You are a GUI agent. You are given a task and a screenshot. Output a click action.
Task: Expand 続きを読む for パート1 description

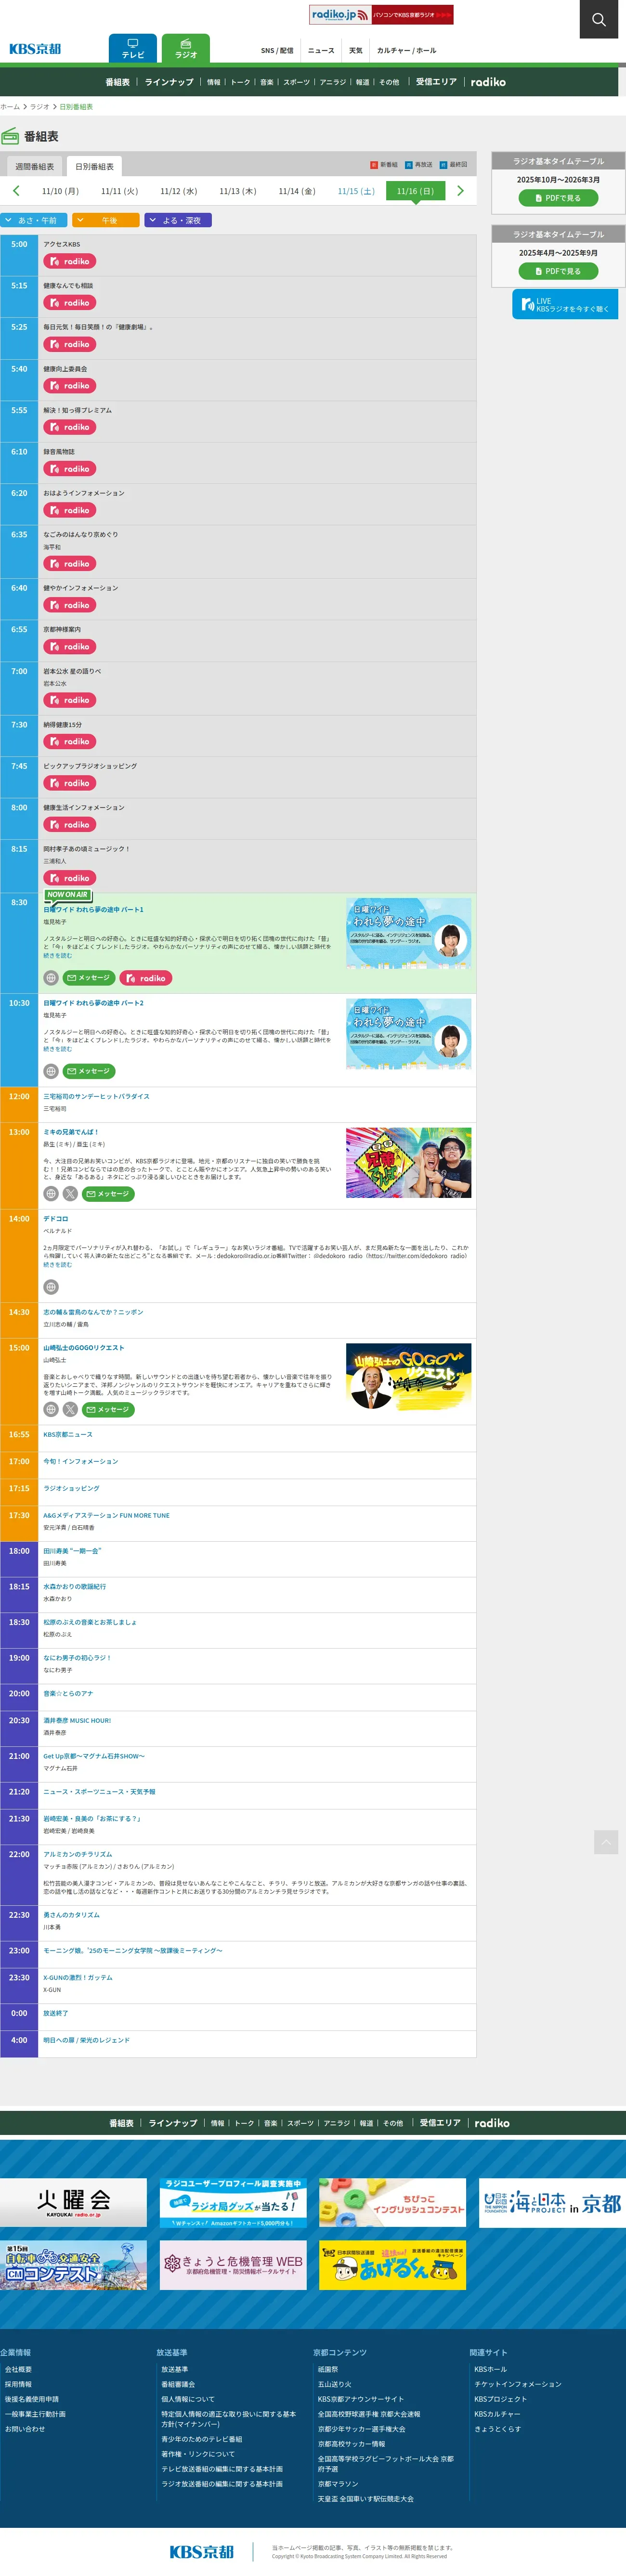tap(57, 956)
